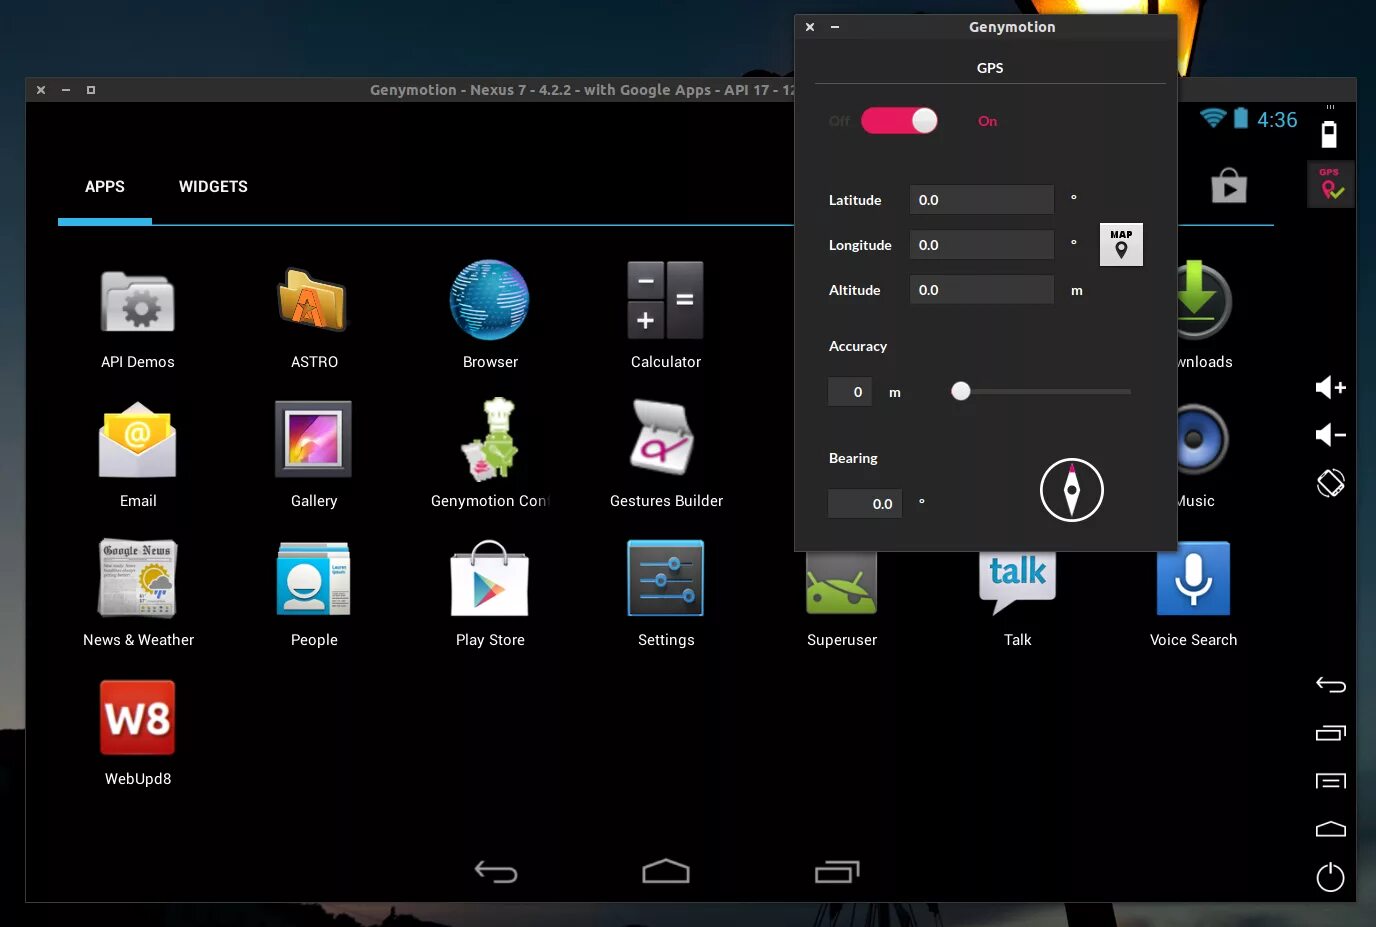Click Genymotion sidebar home icon

1331,829
